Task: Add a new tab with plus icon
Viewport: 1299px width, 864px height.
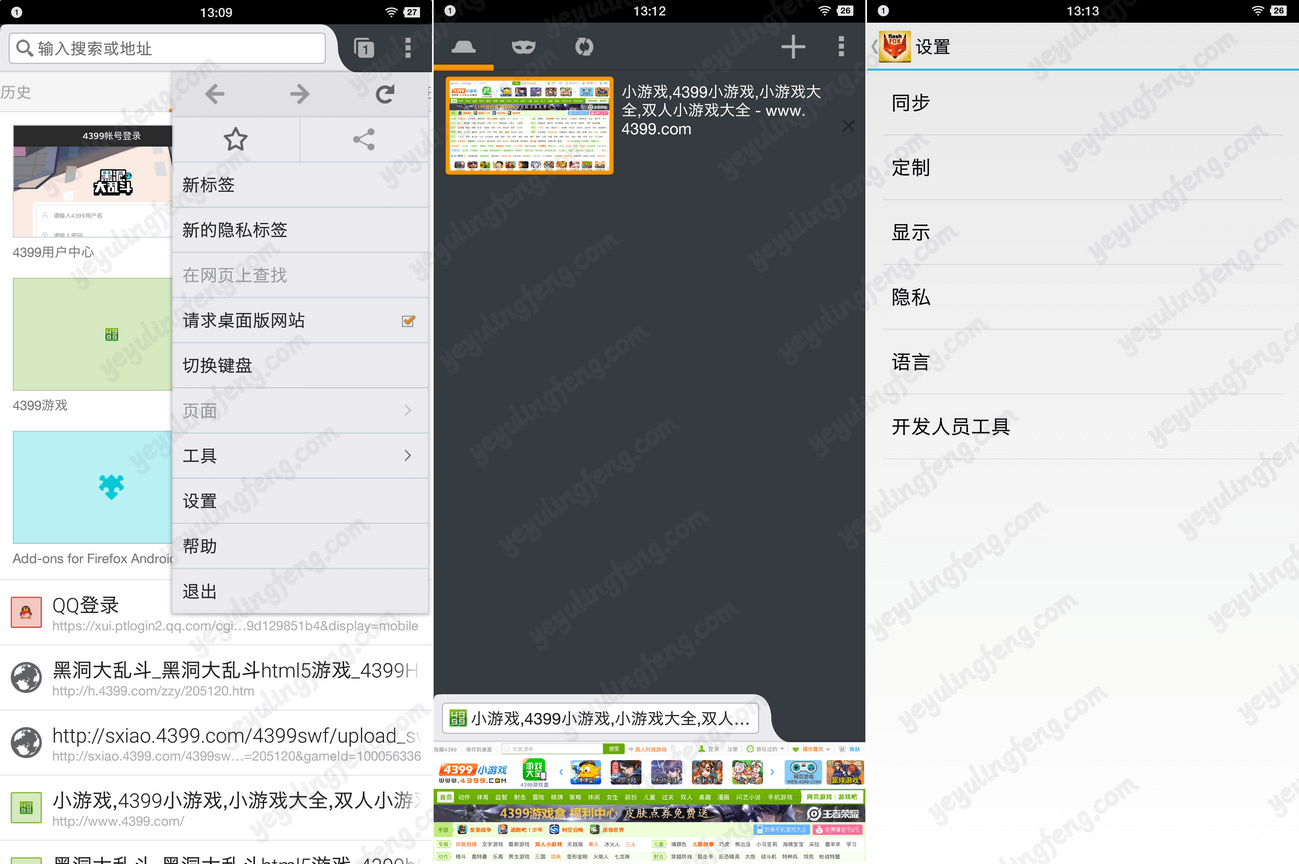Action: point(793,46)
